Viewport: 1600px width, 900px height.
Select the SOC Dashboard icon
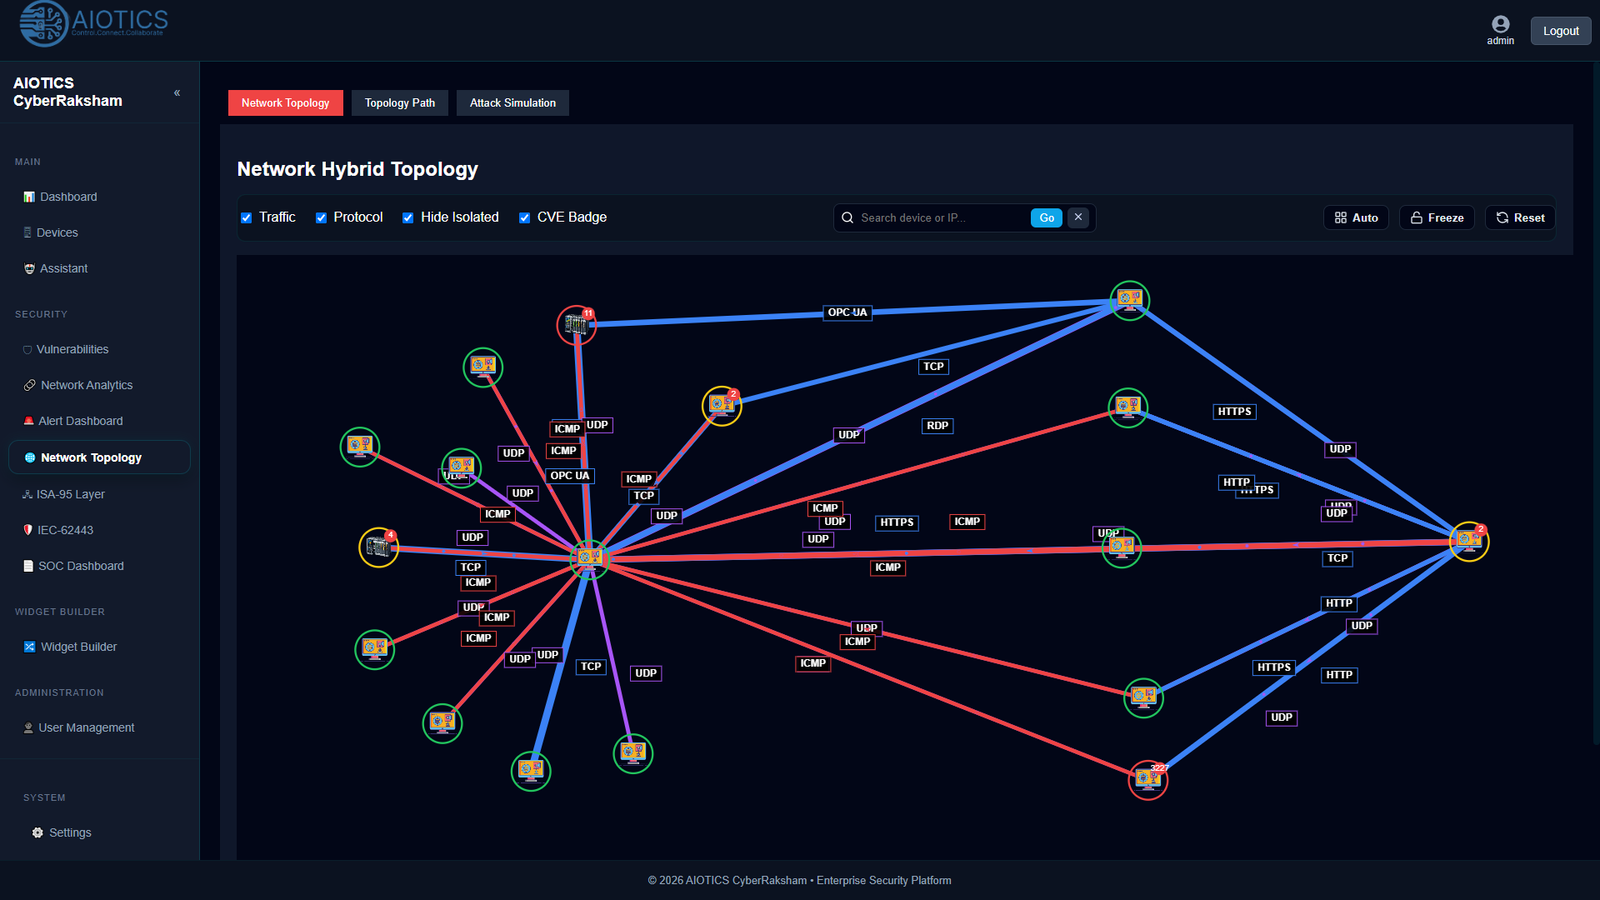point(28,566)
